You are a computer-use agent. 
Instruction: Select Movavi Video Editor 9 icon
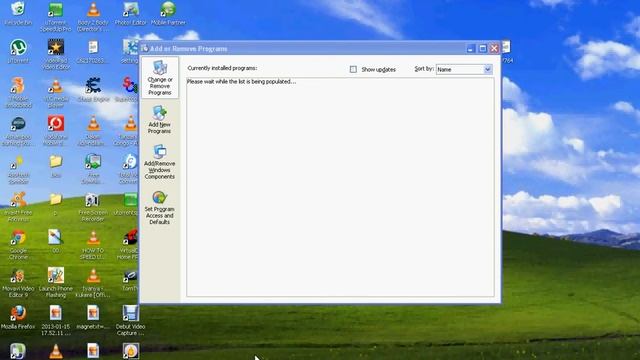click(18, 282)
